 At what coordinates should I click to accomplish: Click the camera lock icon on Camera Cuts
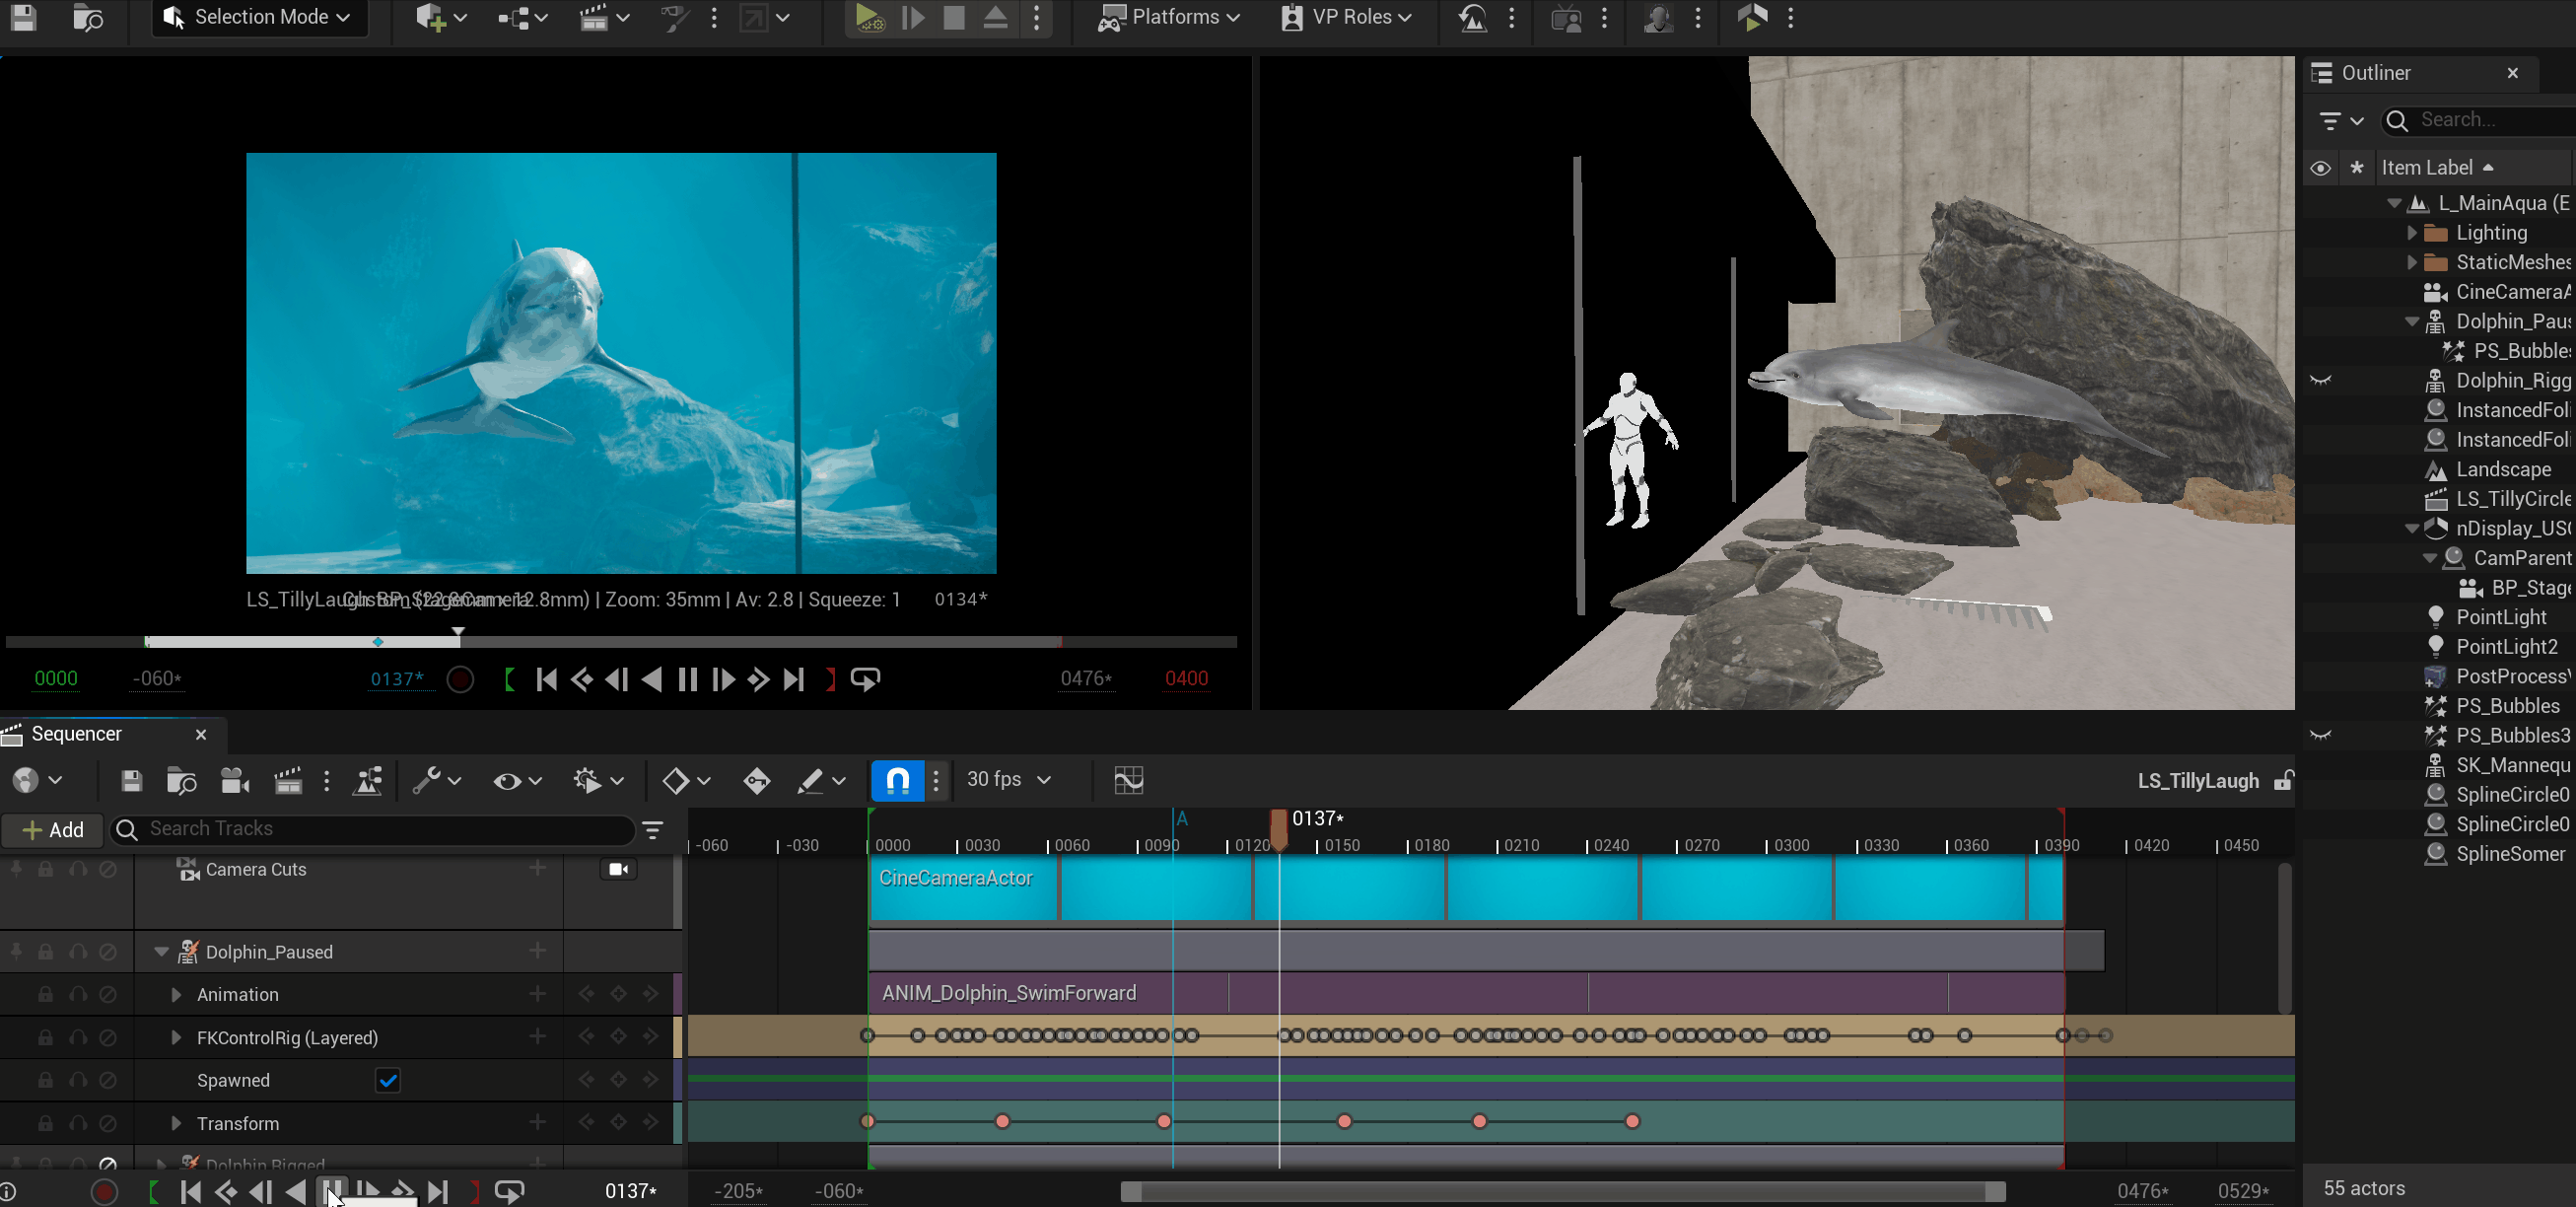[618, 869]
